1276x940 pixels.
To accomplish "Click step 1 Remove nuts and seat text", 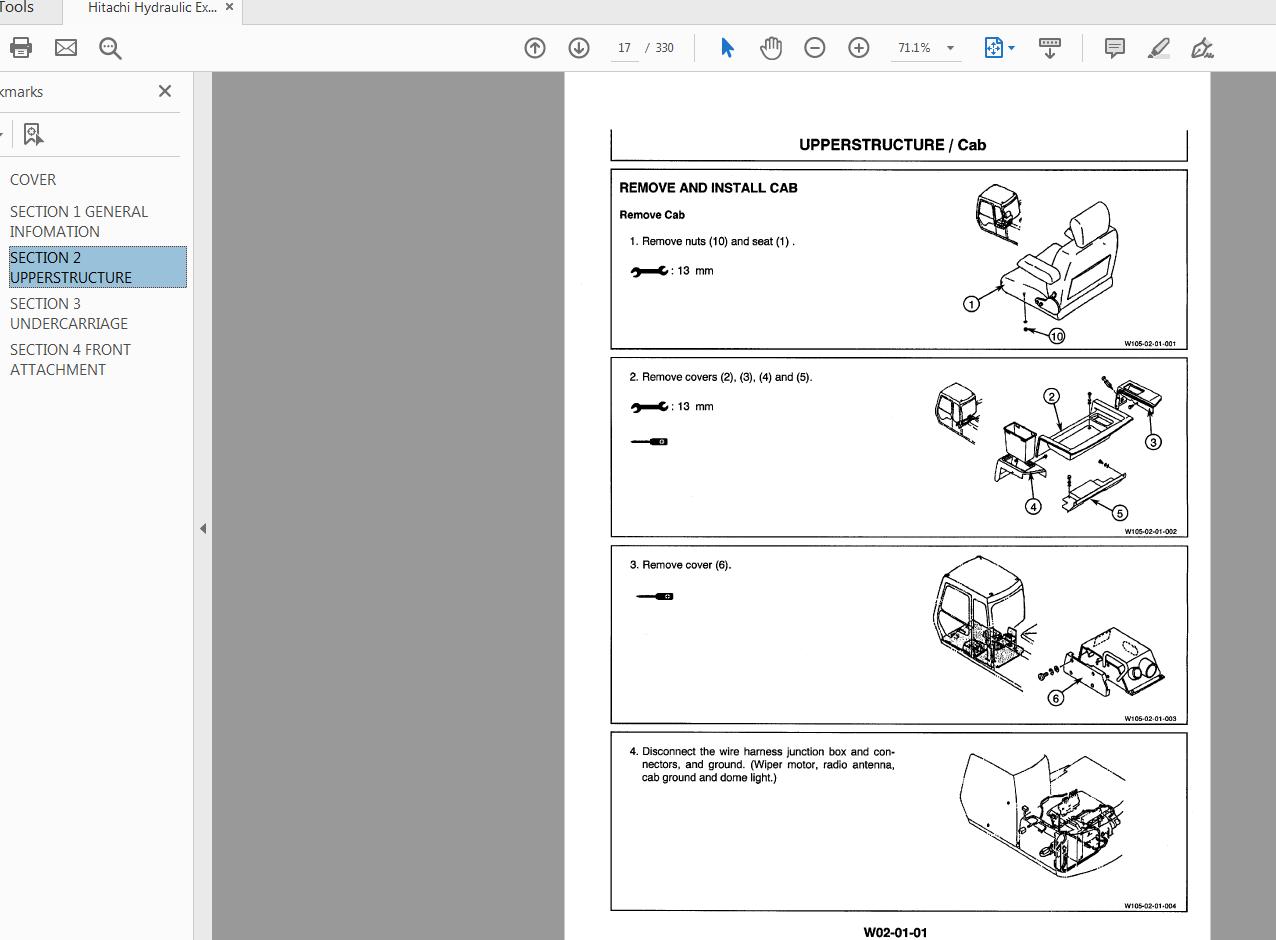I will click(712, 241).
